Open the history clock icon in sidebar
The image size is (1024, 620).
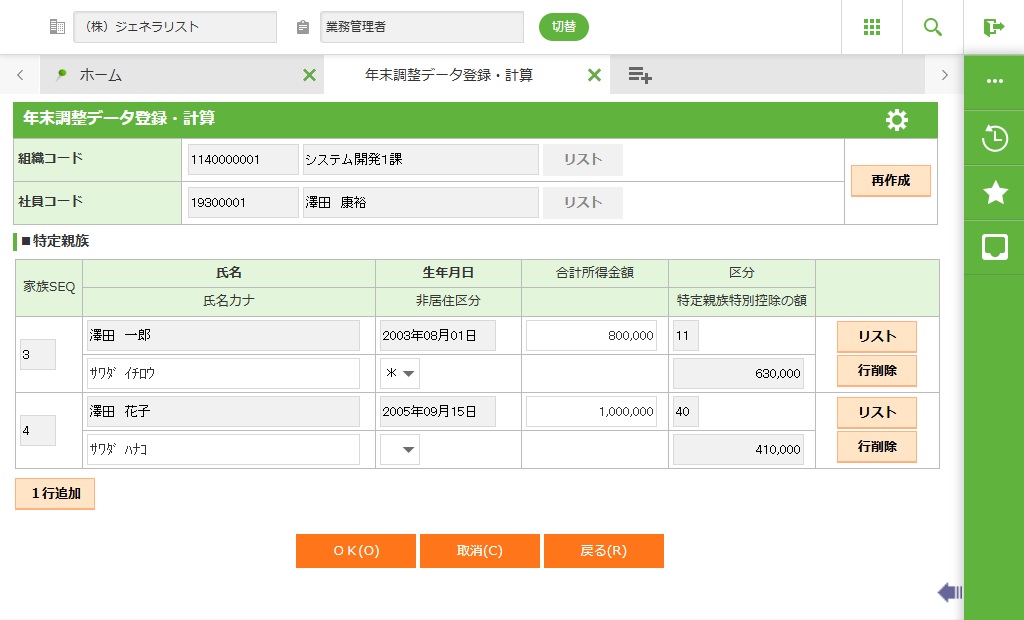pyautogui.click(x=994, y=138)
